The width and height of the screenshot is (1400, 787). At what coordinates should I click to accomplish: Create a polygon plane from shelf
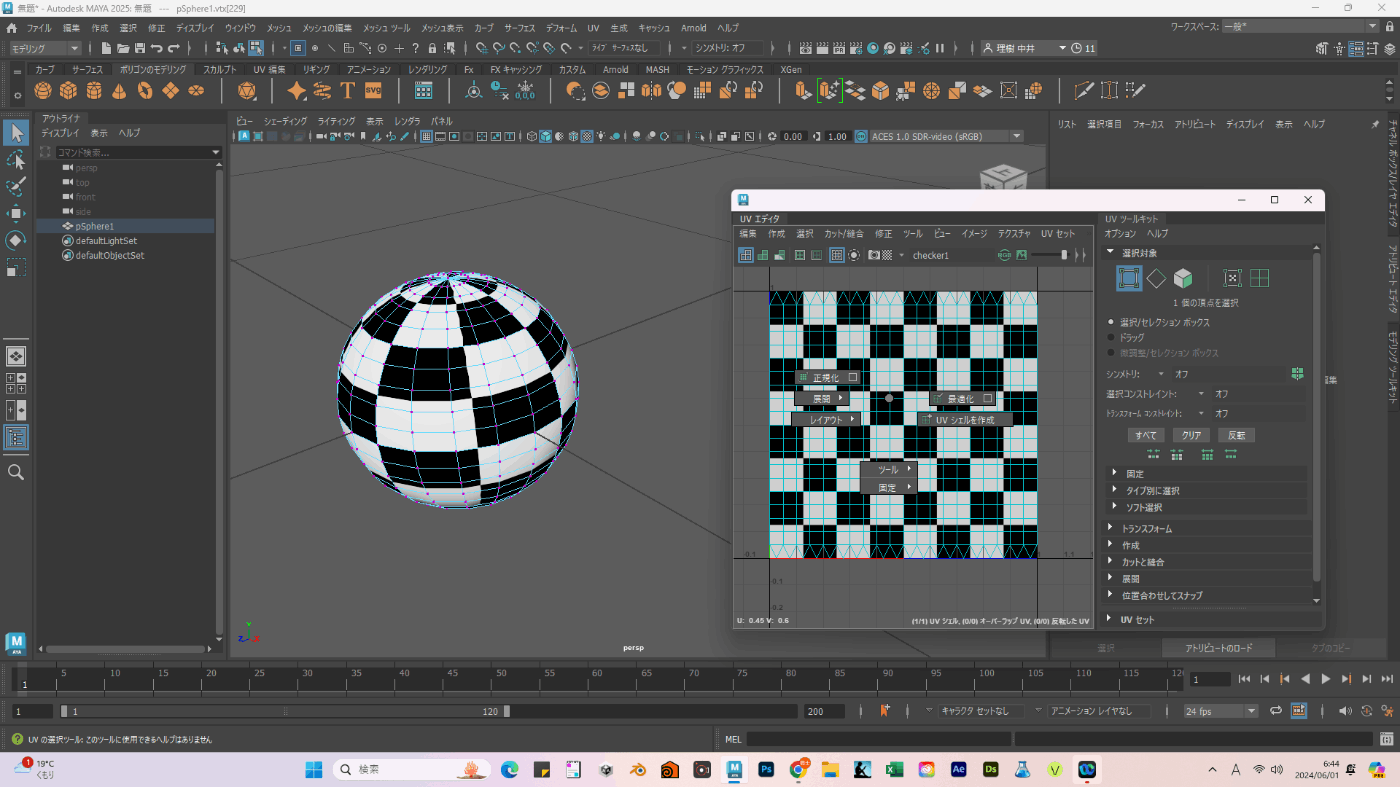(x=171, y=91)
